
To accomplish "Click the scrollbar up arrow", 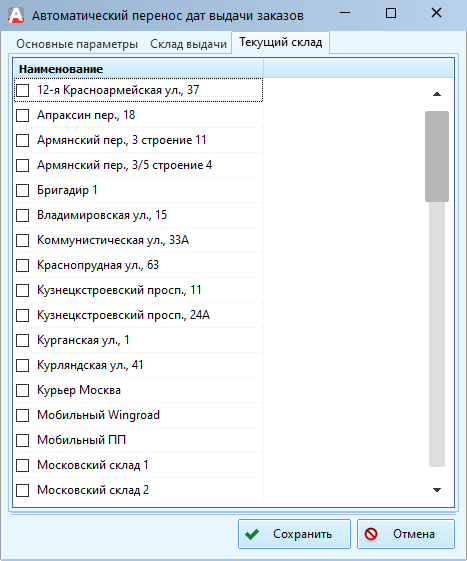I will click(x=437, y=94).
